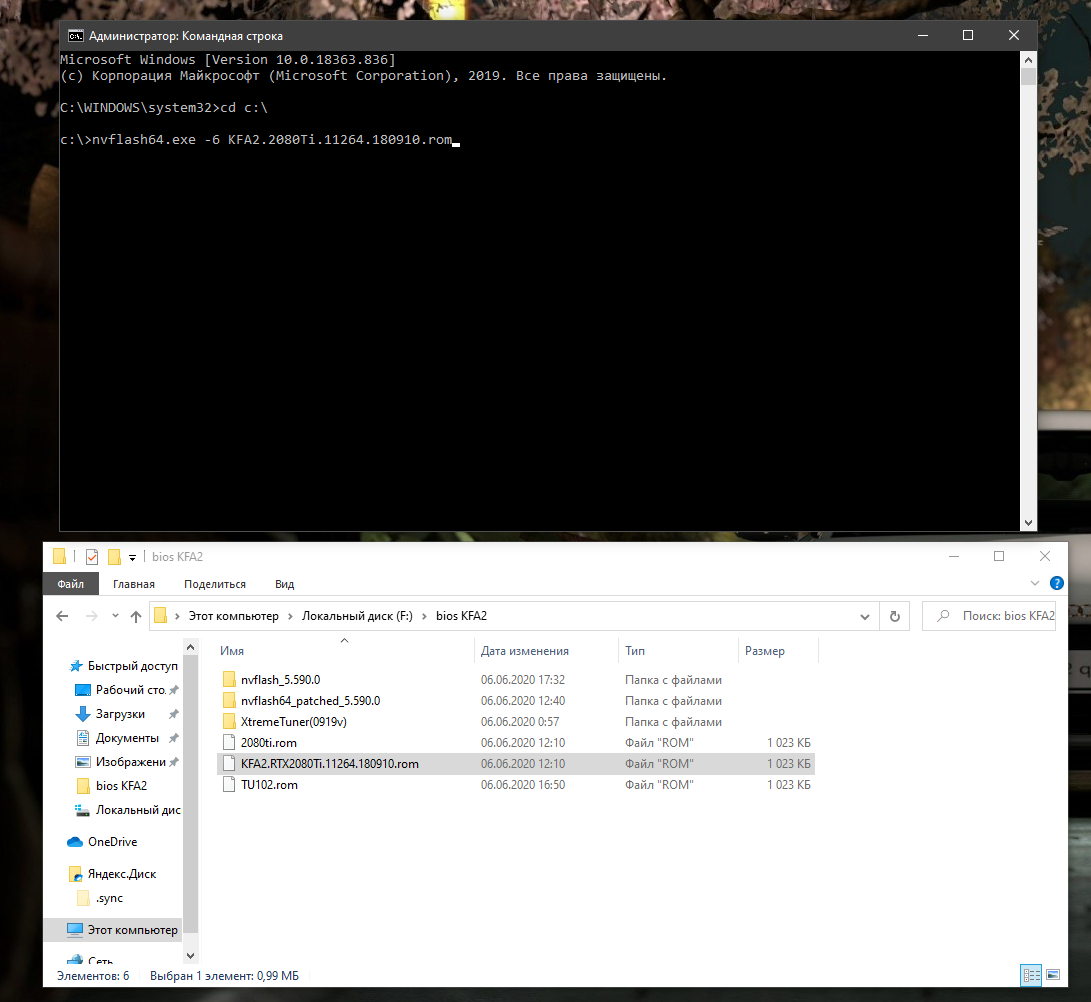1091x1002 pixels.
Task: Refresh the folder with refresh button
Action: pos(895,617)
